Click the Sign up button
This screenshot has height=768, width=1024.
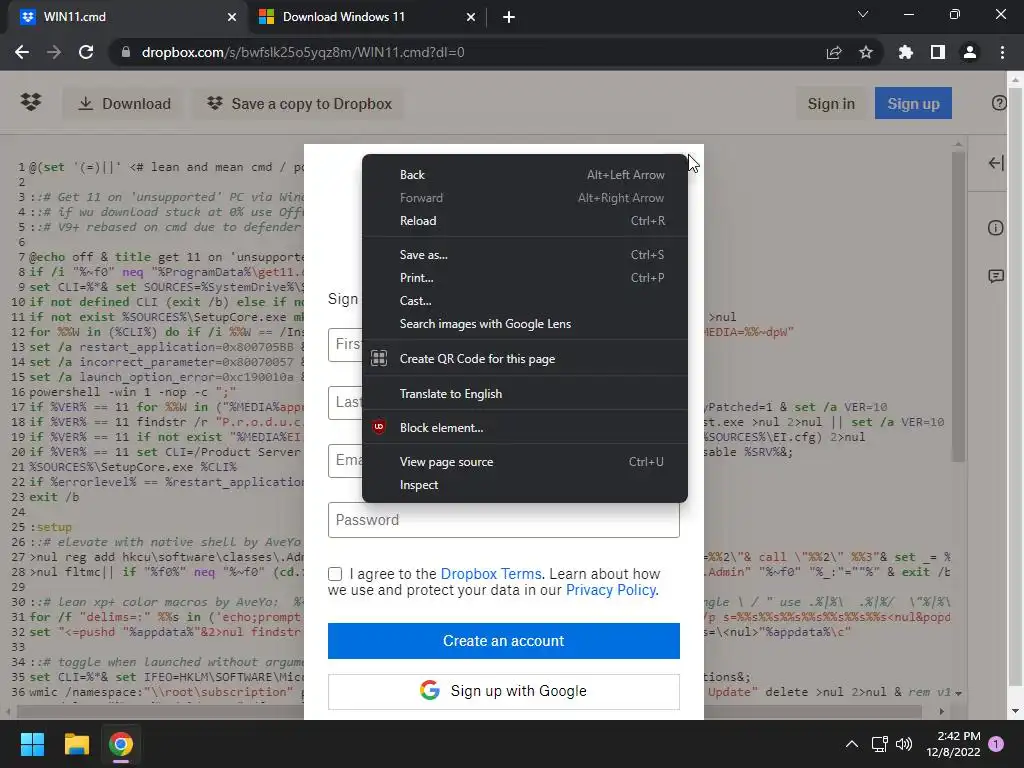pos(913,103)
